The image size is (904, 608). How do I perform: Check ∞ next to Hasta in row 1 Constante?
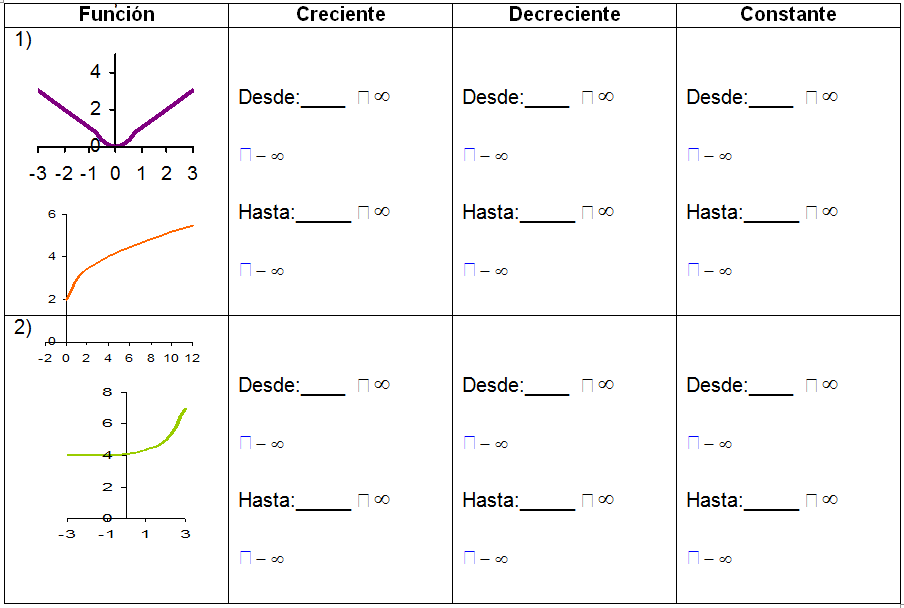tap(812, 211)
